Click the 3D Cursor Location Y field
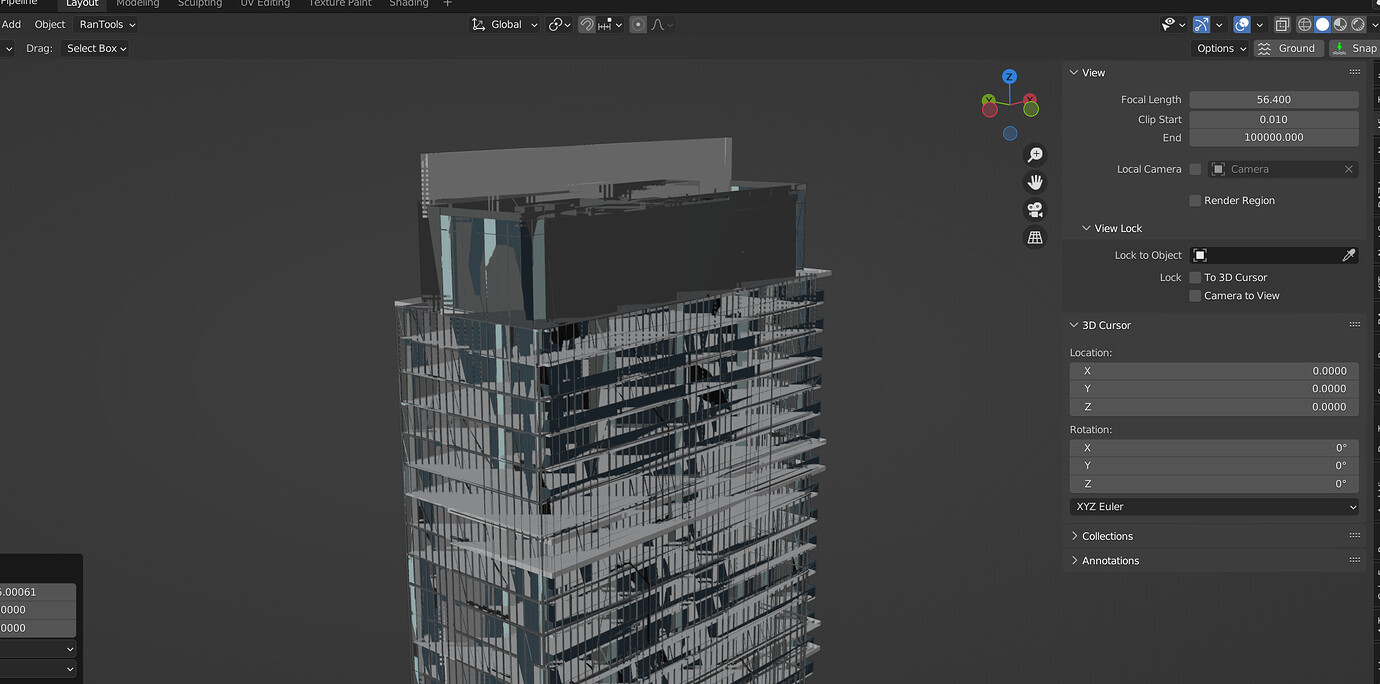This screenshot has width=1380, height=684. tap(1214, 389)
